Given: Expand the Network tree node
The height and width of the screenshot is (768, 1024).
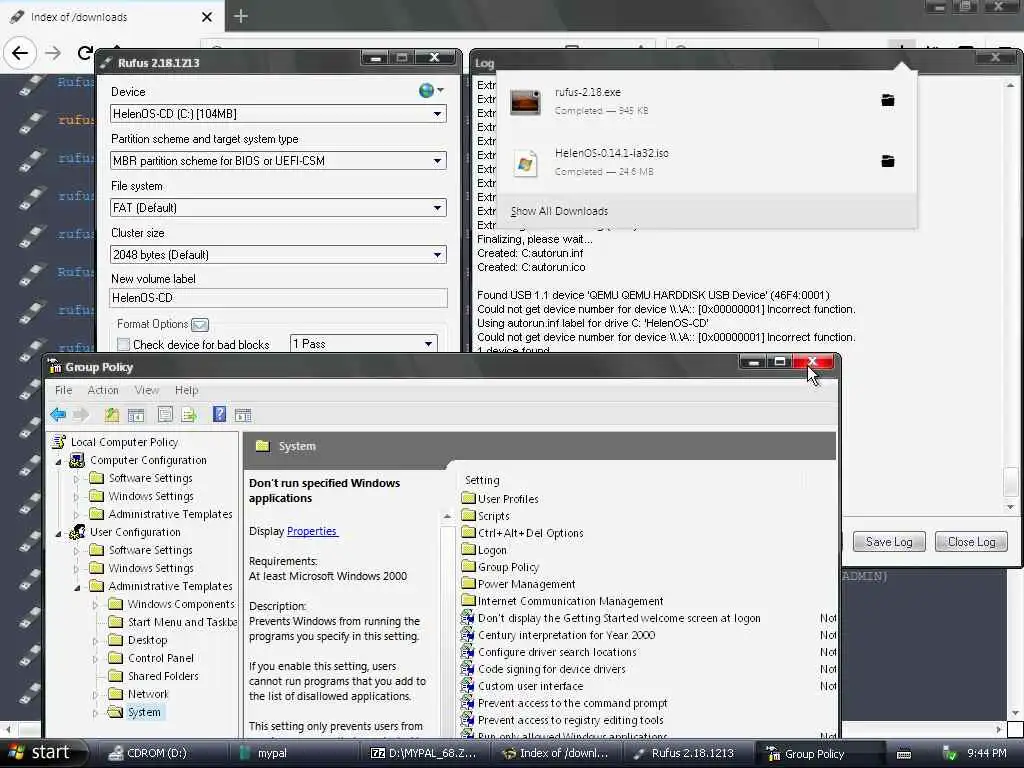Looking at the screenshot, I should coord(96,695).
